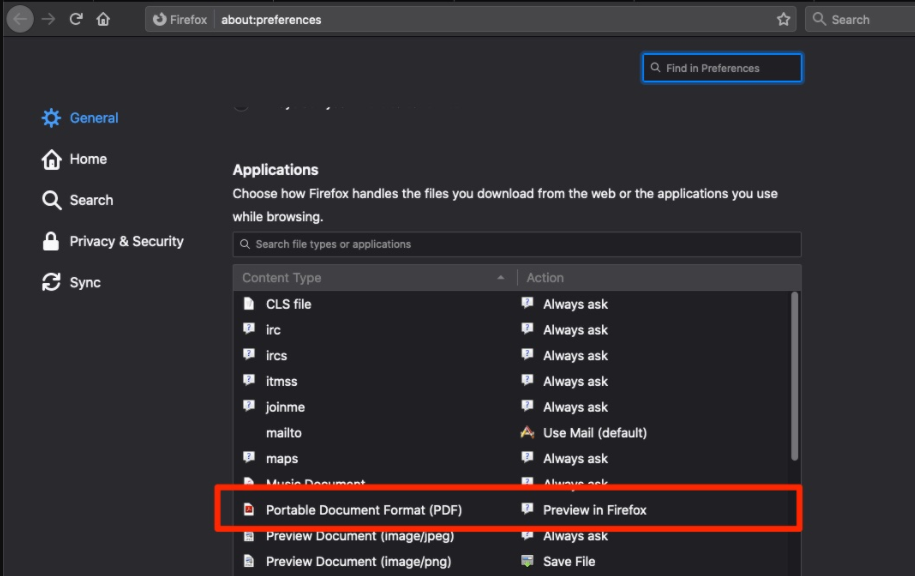Expand the Save File action for image/png
Viewport: 915px width, 576px height.
coord(568,562)
